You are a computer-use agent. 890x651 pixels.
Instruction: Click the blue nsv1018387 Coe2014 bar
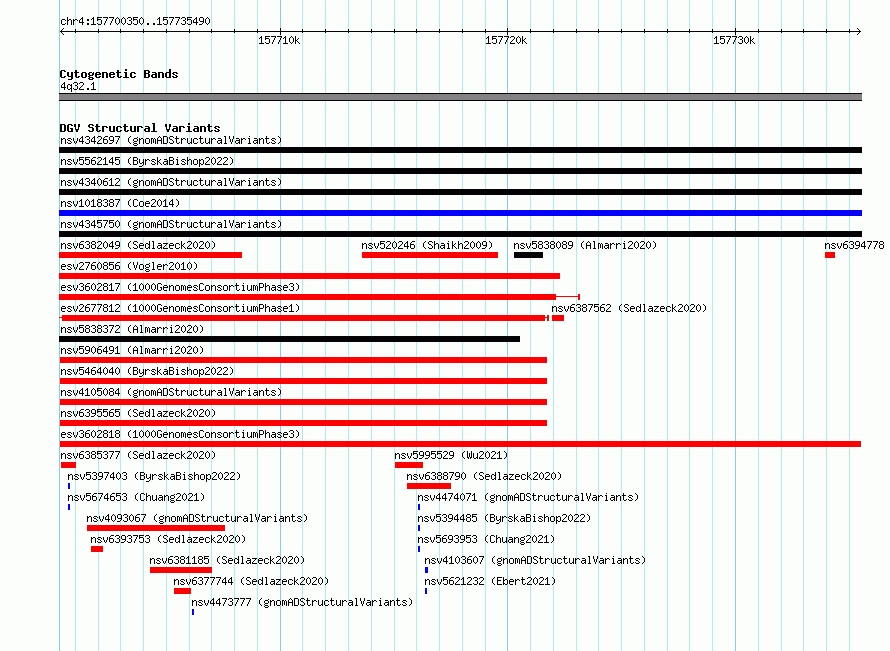coord(460,213)
